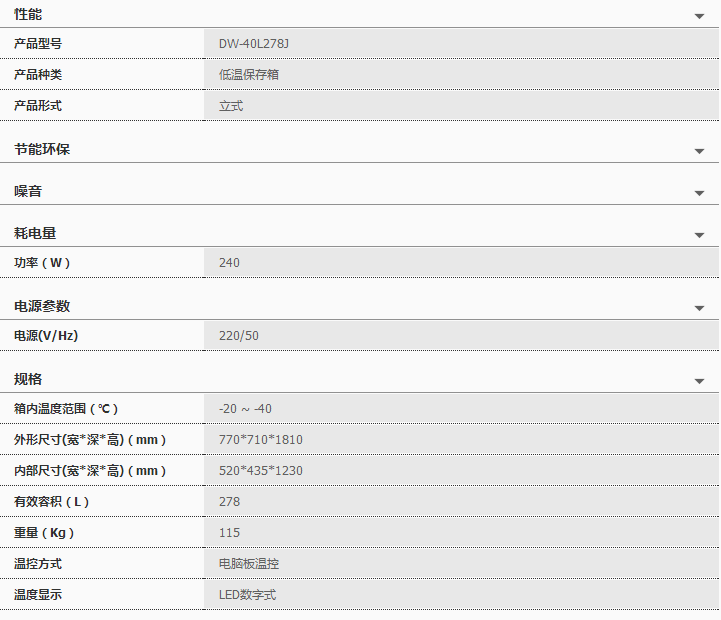This screenshot has height=620, width=721.
Task: Click the 电脑板温控 value cell
Action: click(x=248, y=564)
